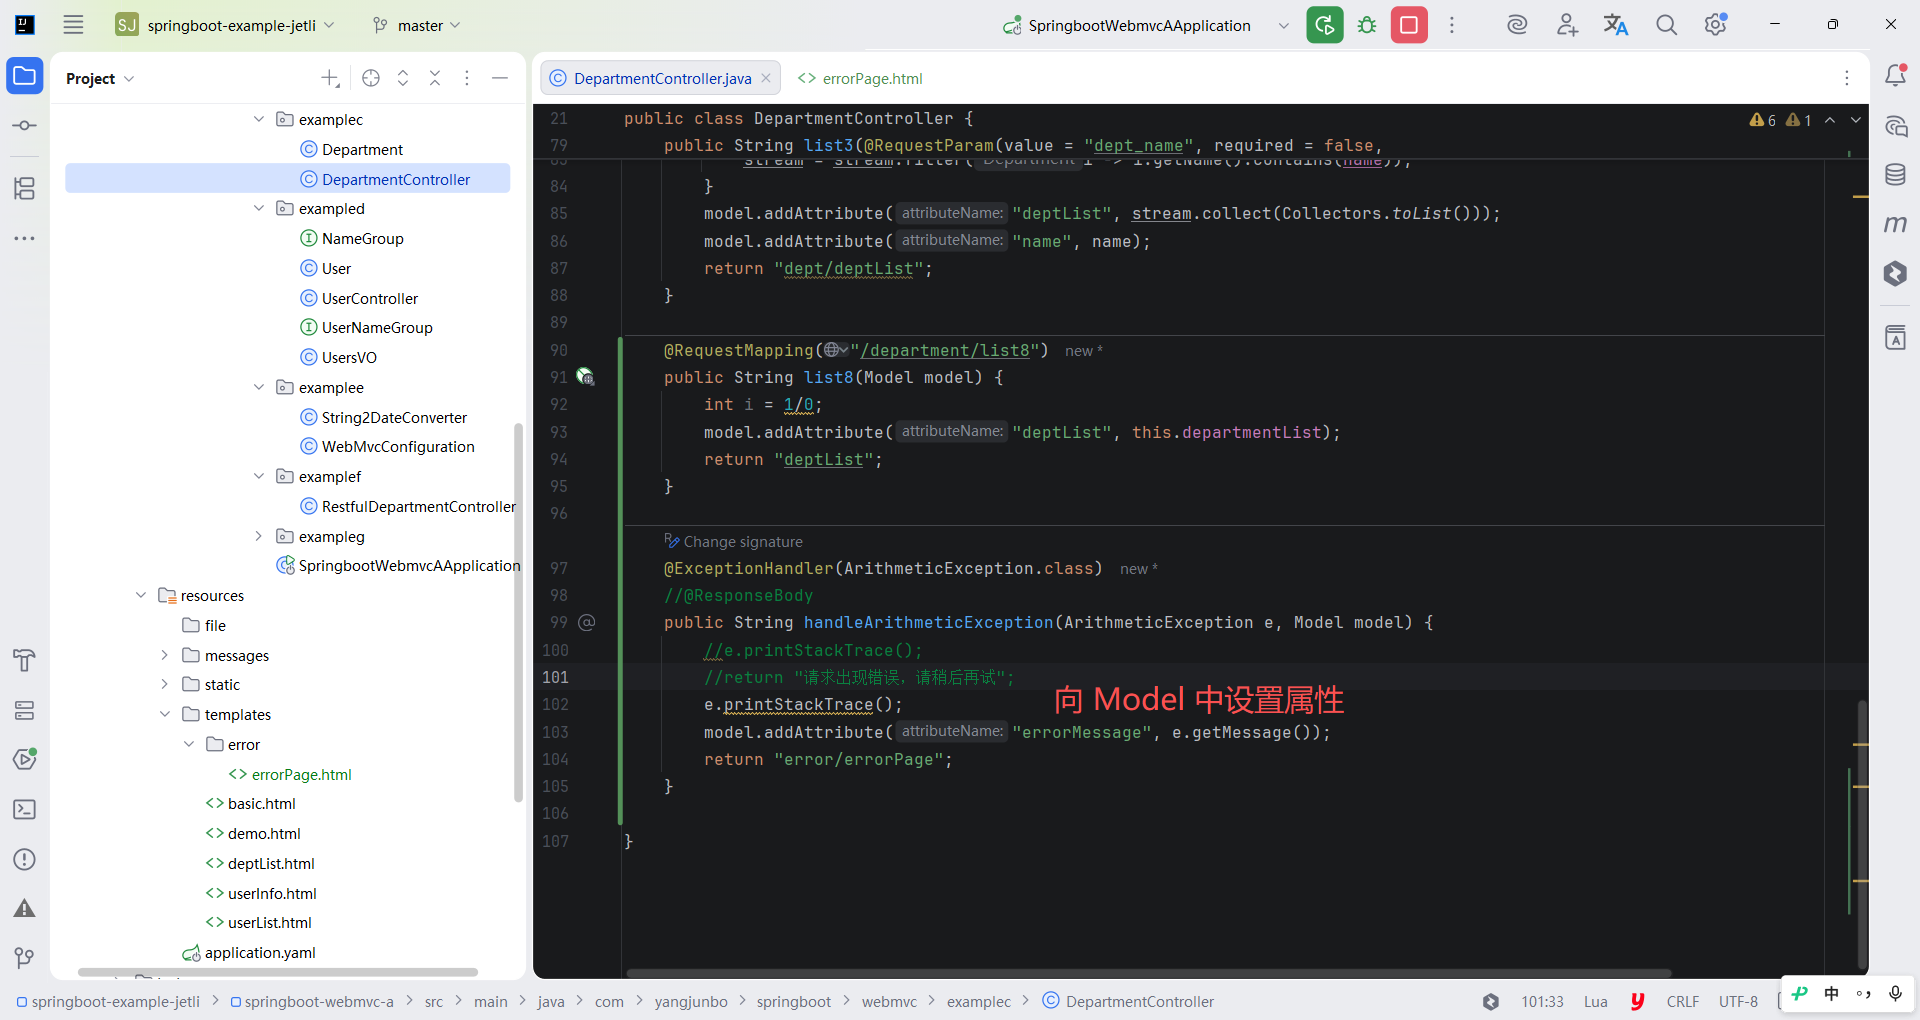This screenshot has height=1020, width=1920.
Task: Select opened file target icon in Project panel
Action: tap(371, 78)
